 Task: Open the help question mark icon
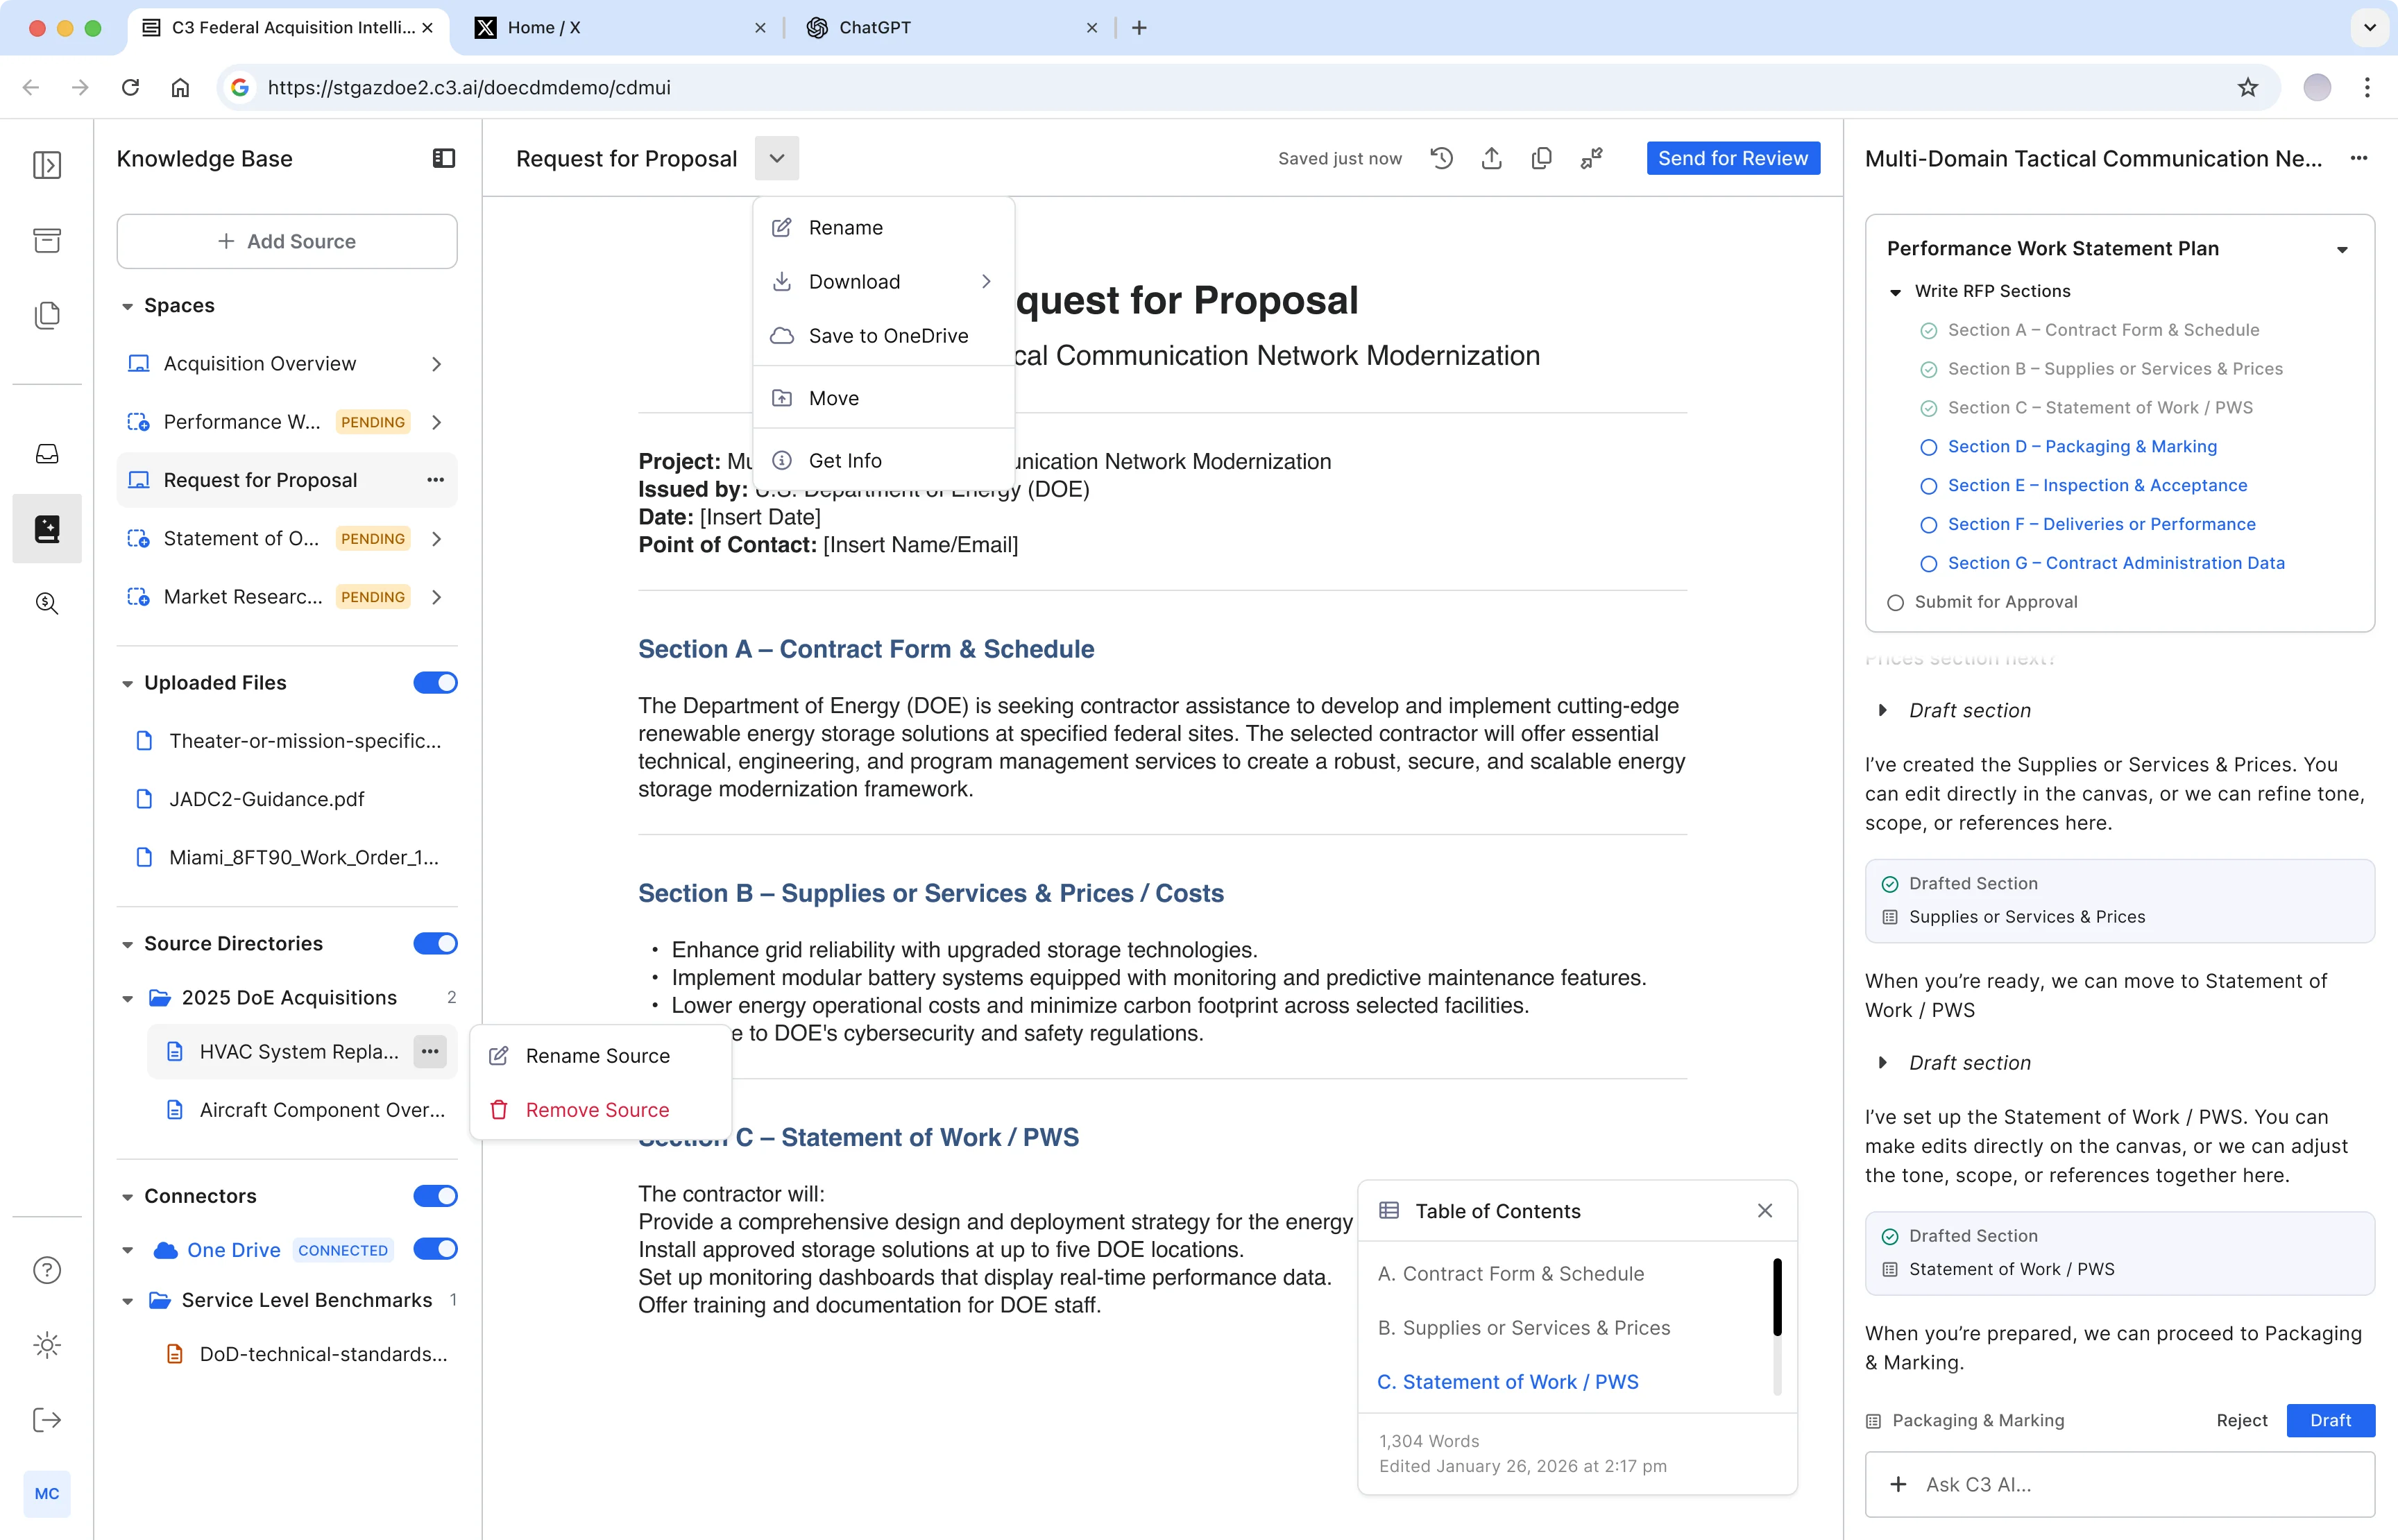click(47, 1270)
